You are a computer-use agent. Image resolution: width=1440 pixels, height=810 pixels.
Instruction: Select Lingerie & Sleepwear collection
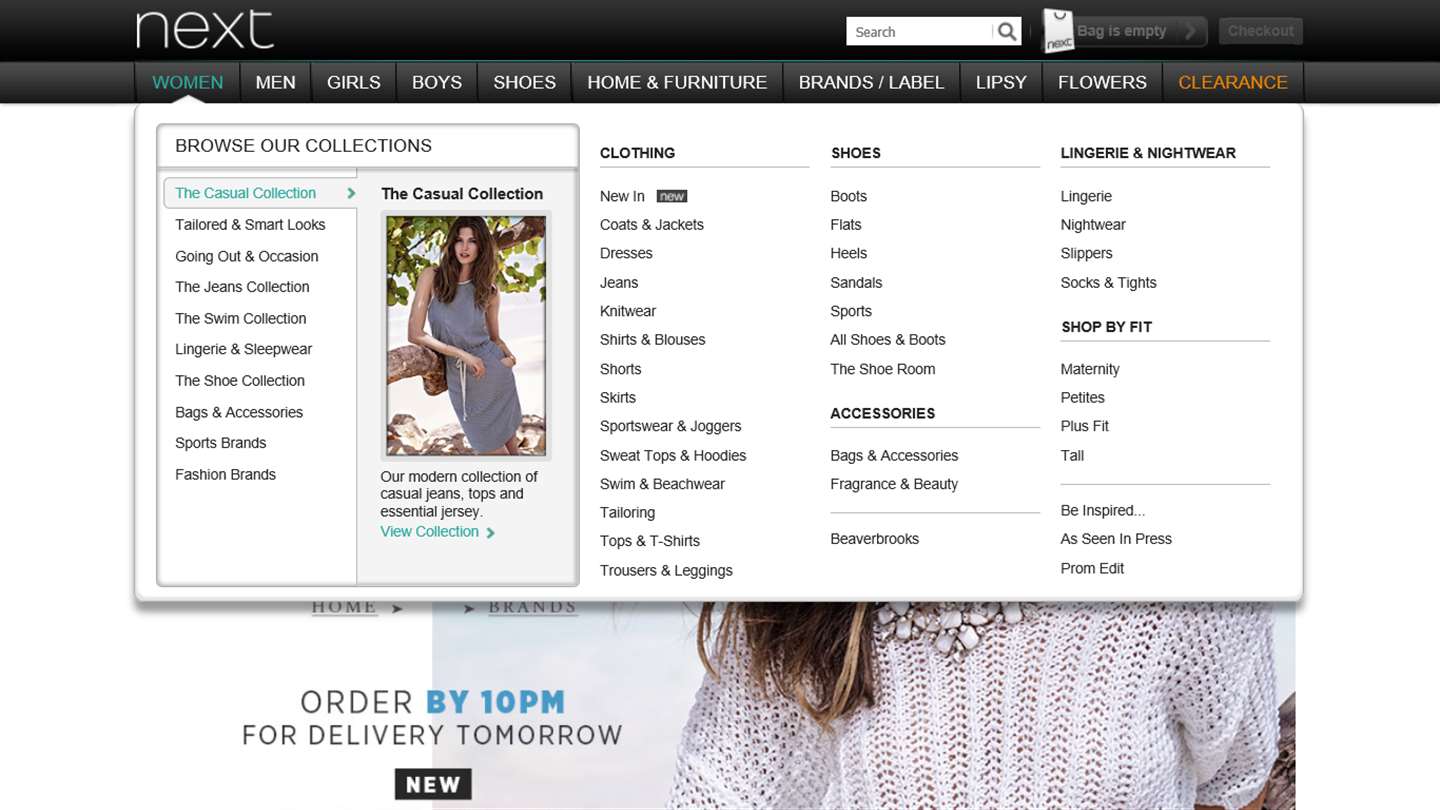[x=244, y=349]
